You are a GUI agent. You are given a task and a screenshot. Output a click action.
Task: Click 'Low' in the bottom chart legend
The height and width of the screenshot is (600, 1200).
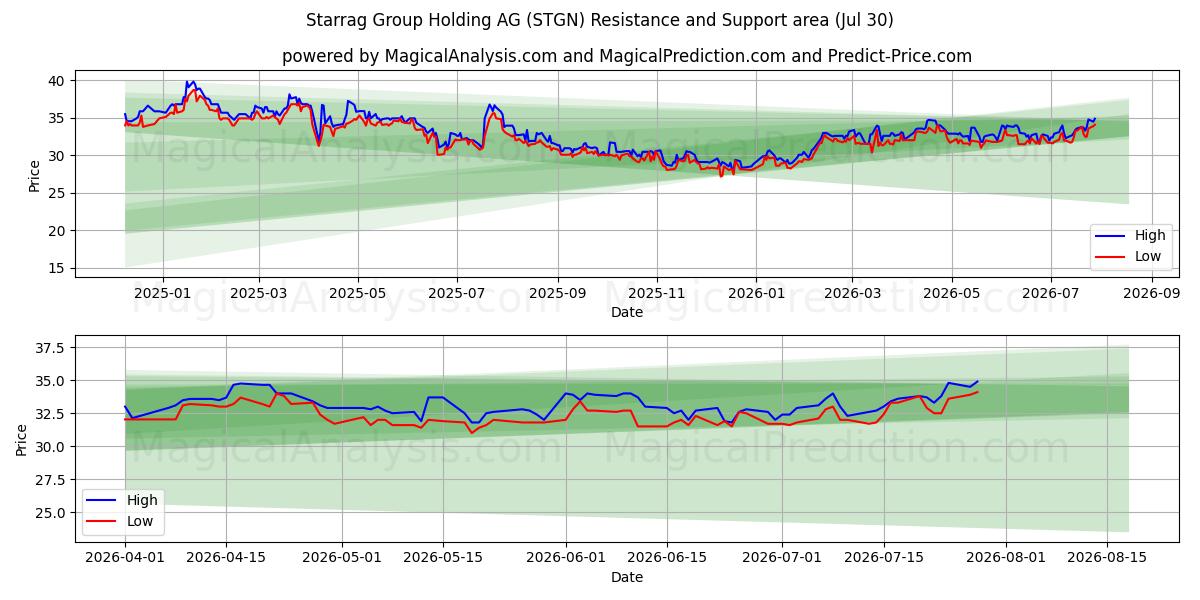(x=139, y=521)
